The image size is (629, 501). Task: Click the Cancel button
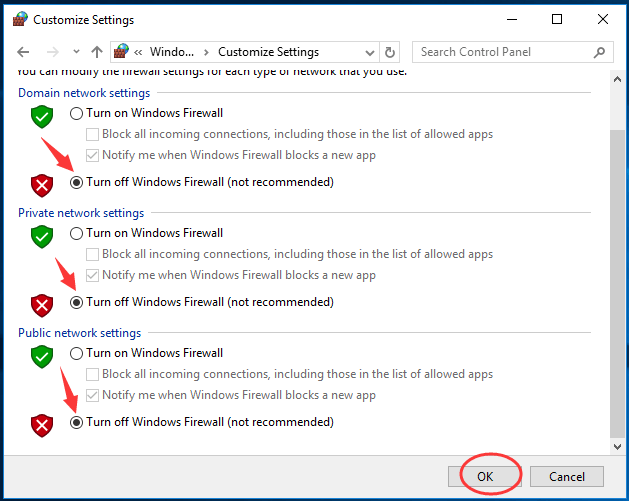[566, 477]
